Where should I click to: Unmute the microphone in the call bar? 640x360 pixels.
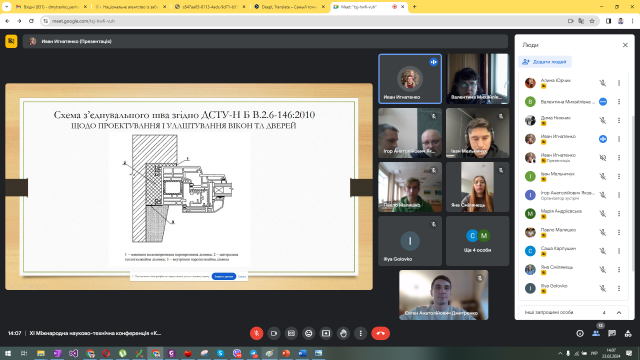(256, 333)
